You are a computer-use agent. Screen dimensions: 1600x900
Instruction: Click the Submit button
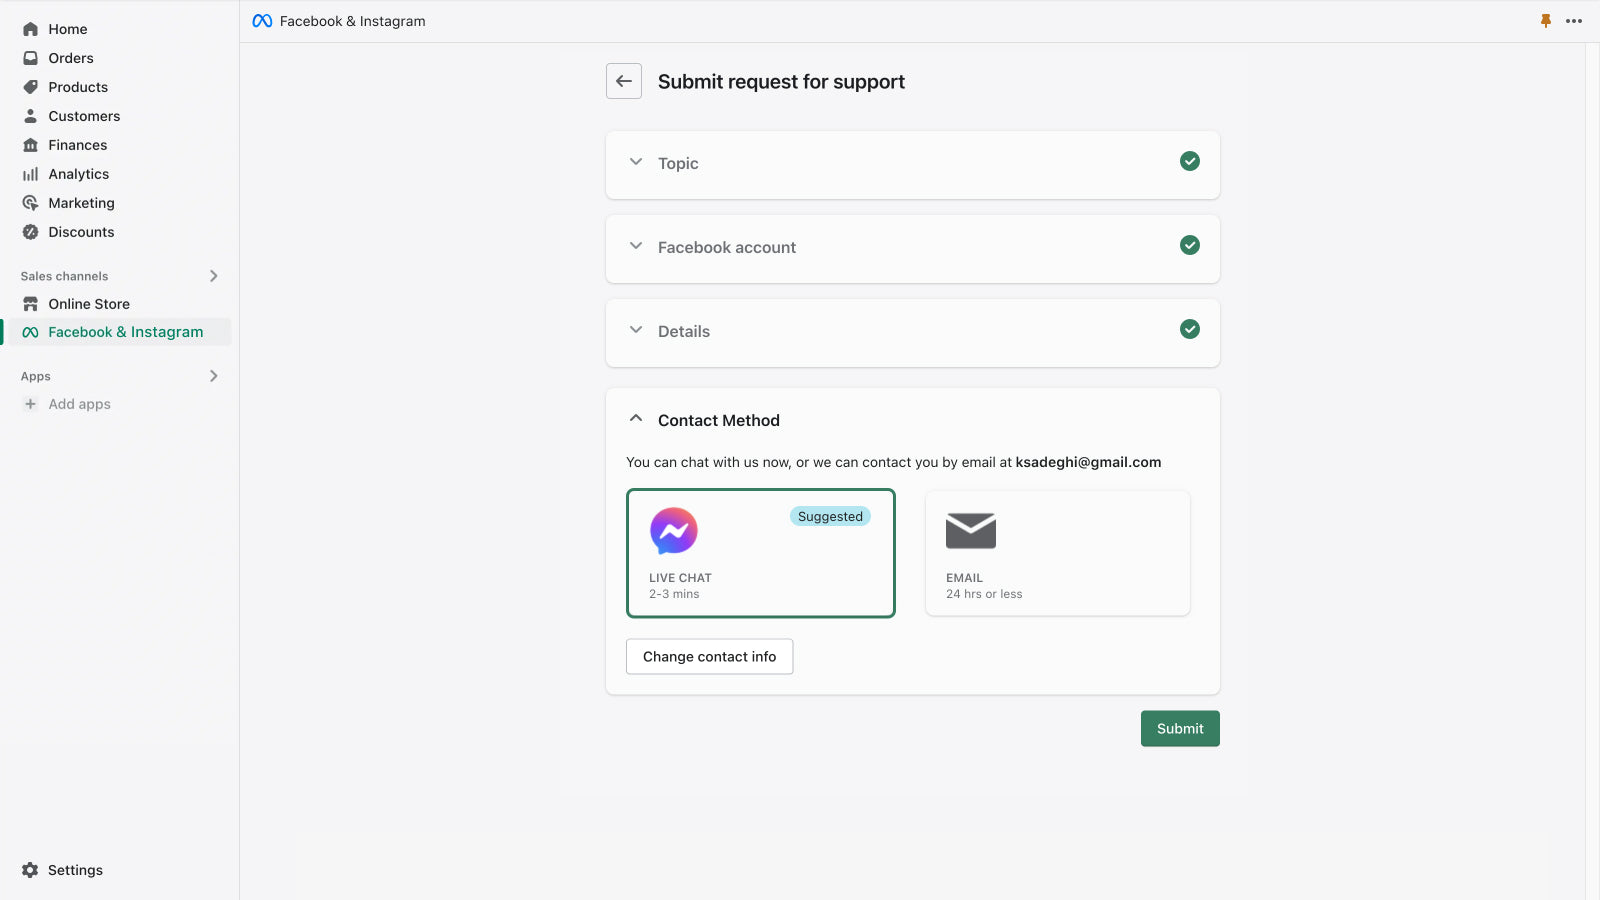coord(1180,728)
